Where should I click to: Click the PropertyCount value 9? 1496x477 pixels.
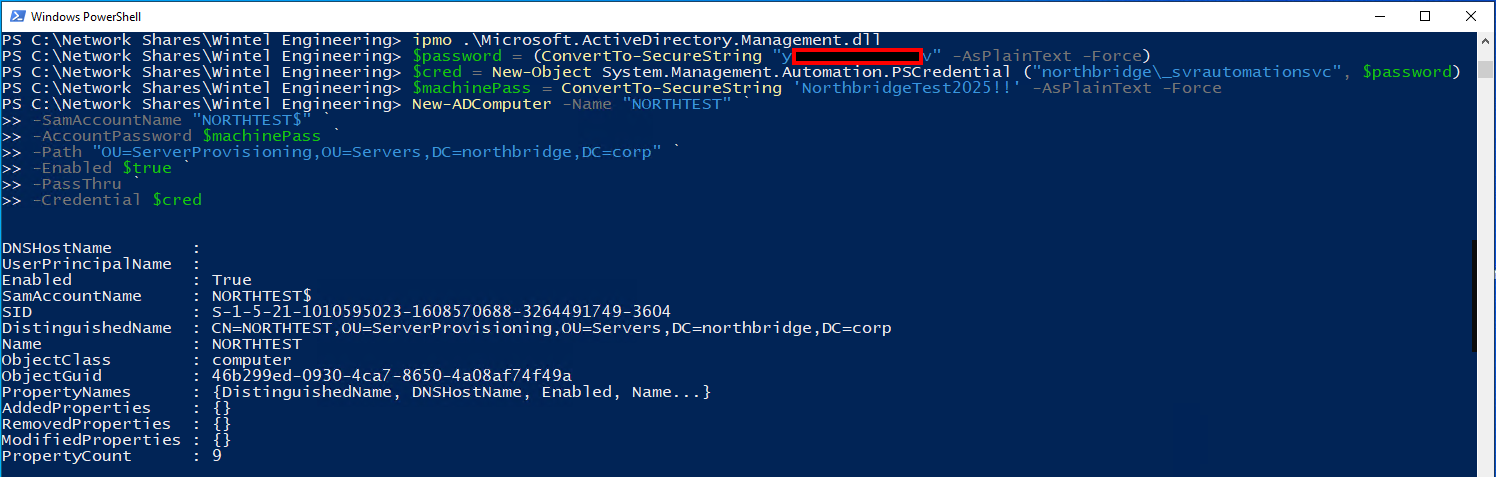point(217,456)
